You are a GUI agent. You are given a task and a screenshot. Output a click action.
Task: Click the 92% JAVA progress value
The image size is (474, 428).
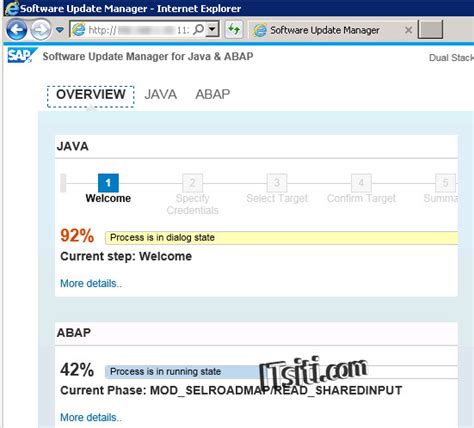77,235
